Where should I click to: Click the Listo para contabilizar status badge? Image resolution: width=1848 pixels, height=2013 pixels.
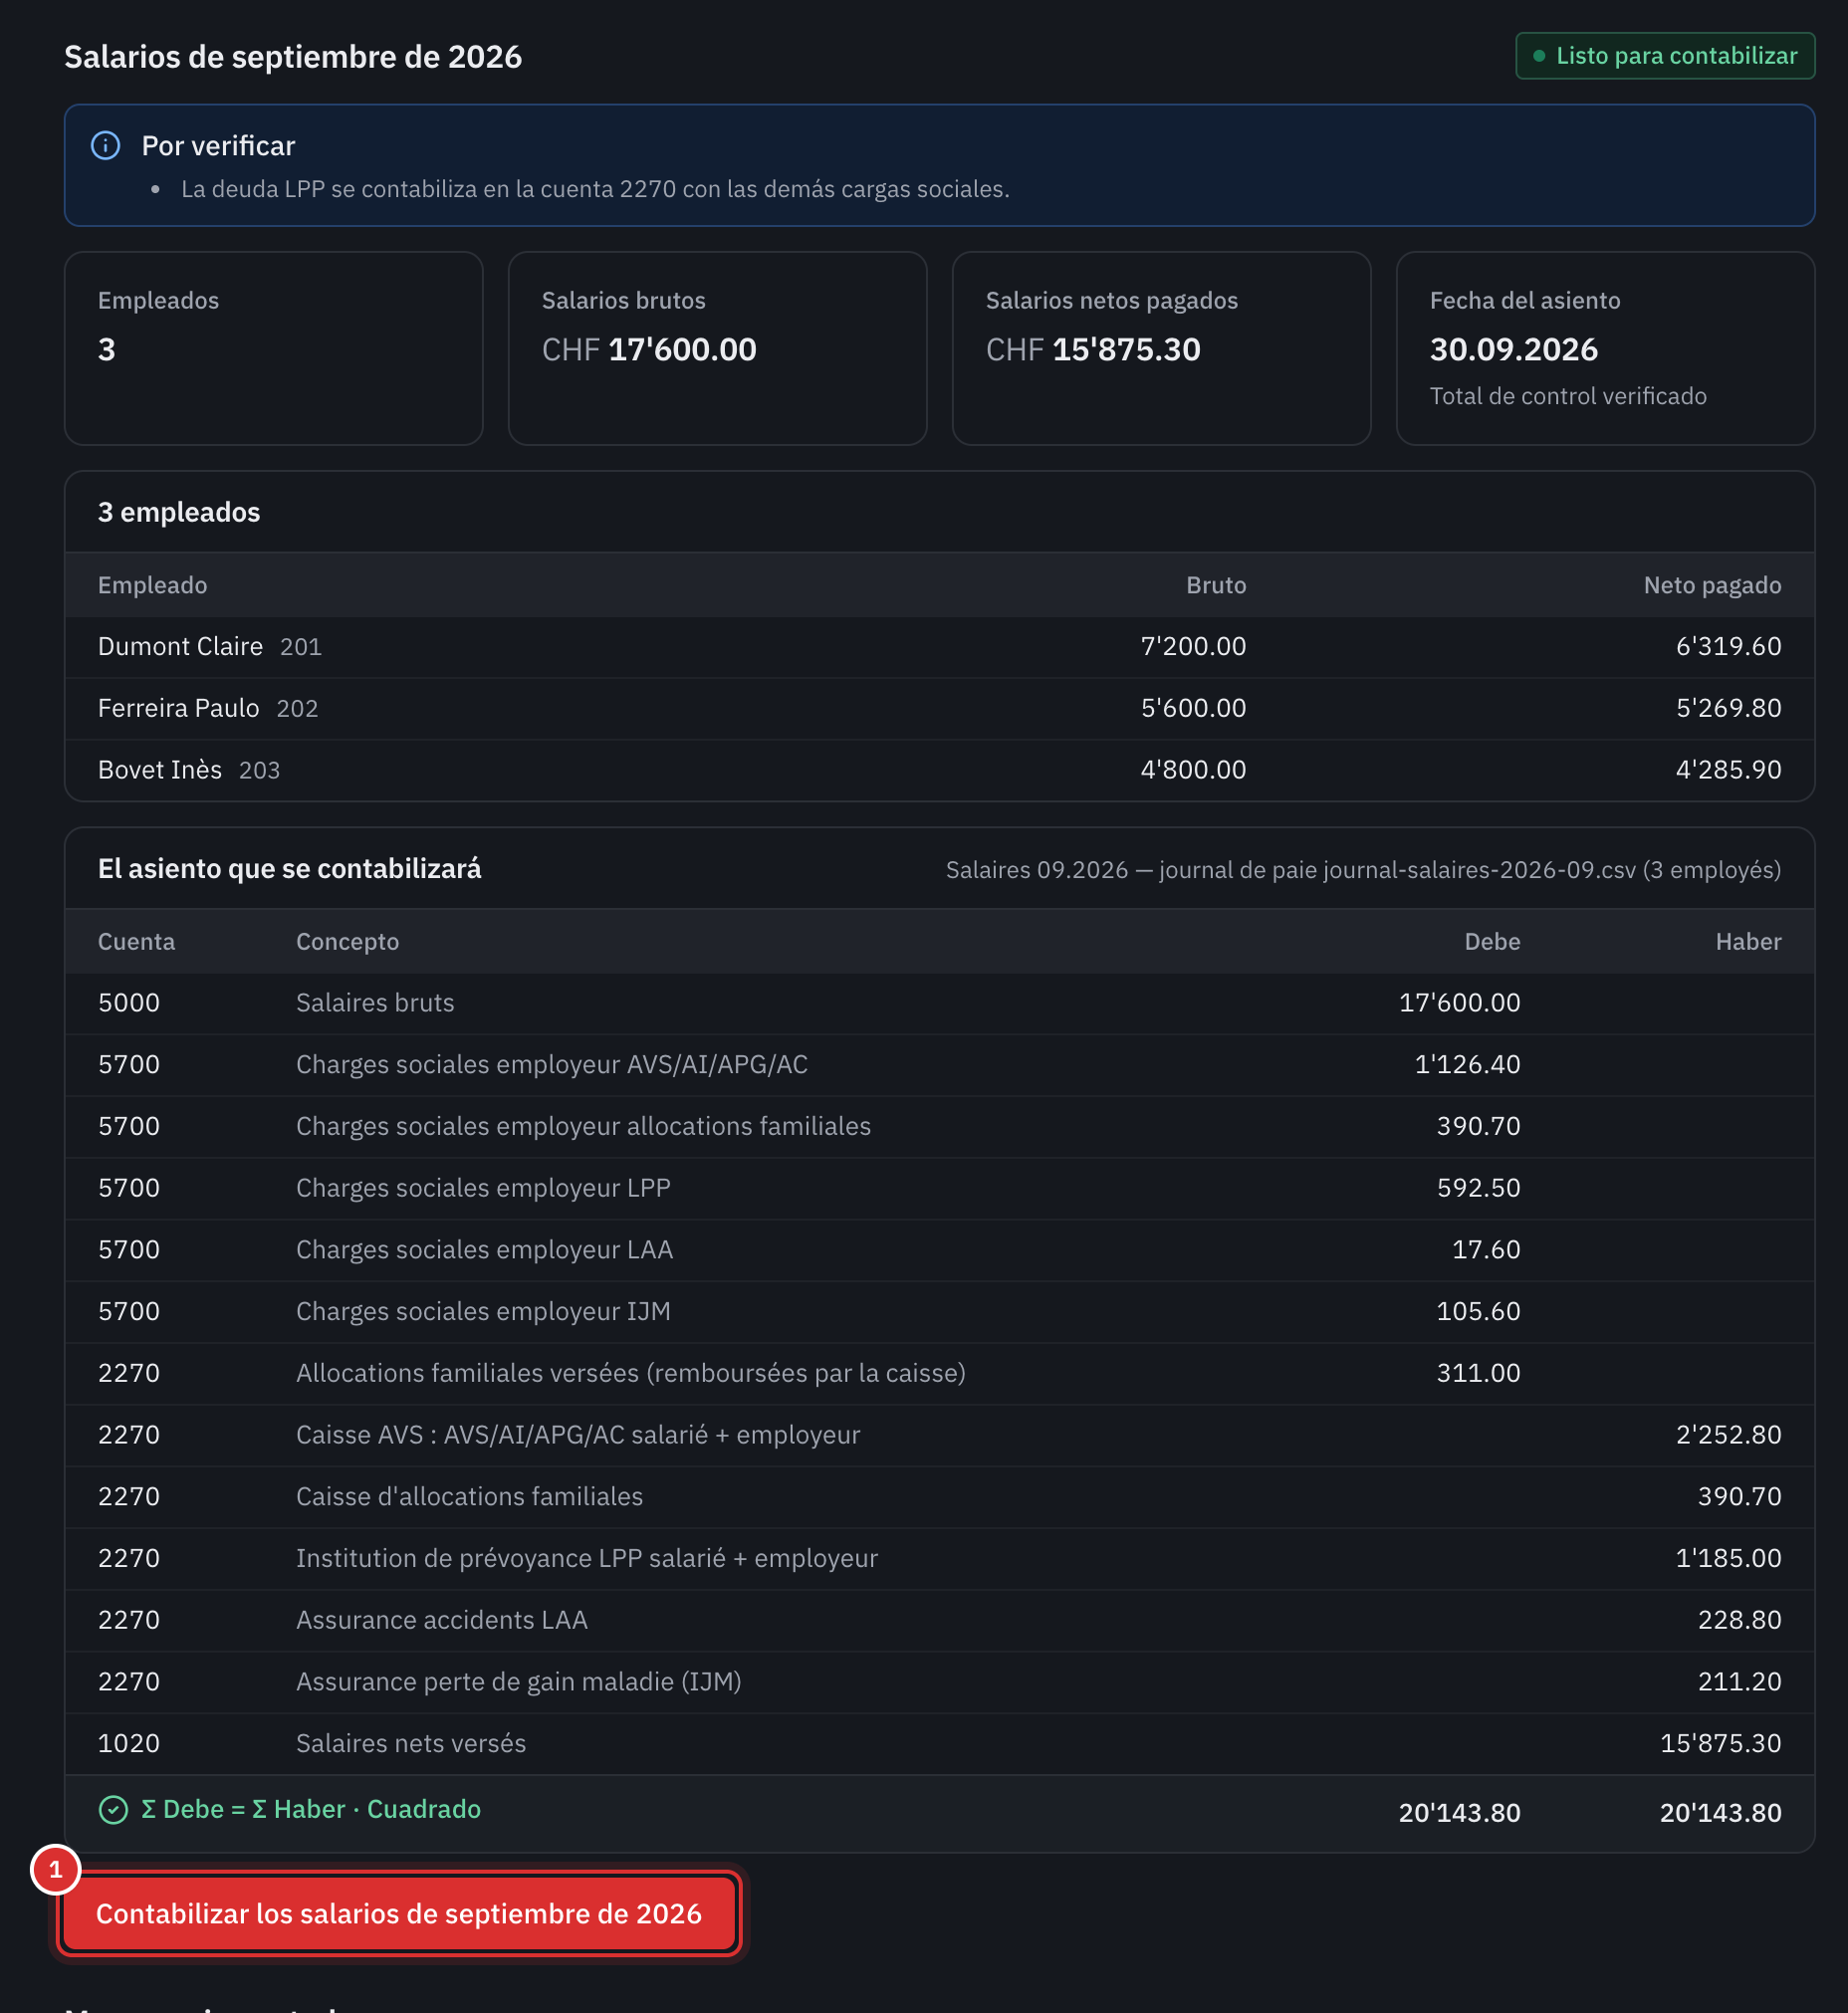pyautogui.click(x=1665, y=56)
